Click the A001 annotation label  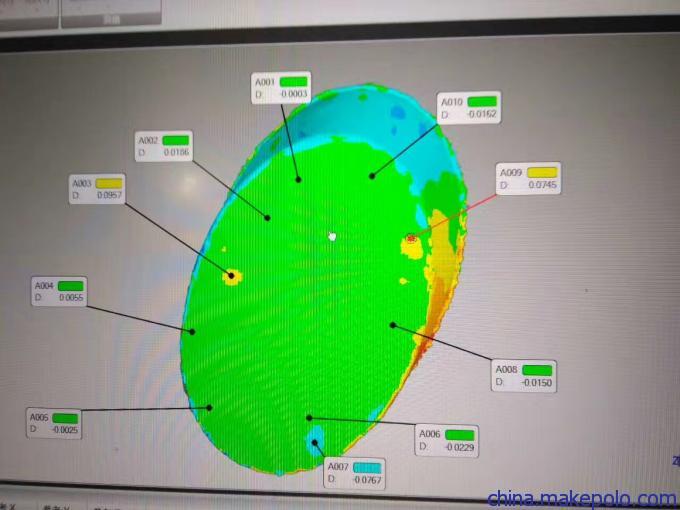[x=281, y=88]
